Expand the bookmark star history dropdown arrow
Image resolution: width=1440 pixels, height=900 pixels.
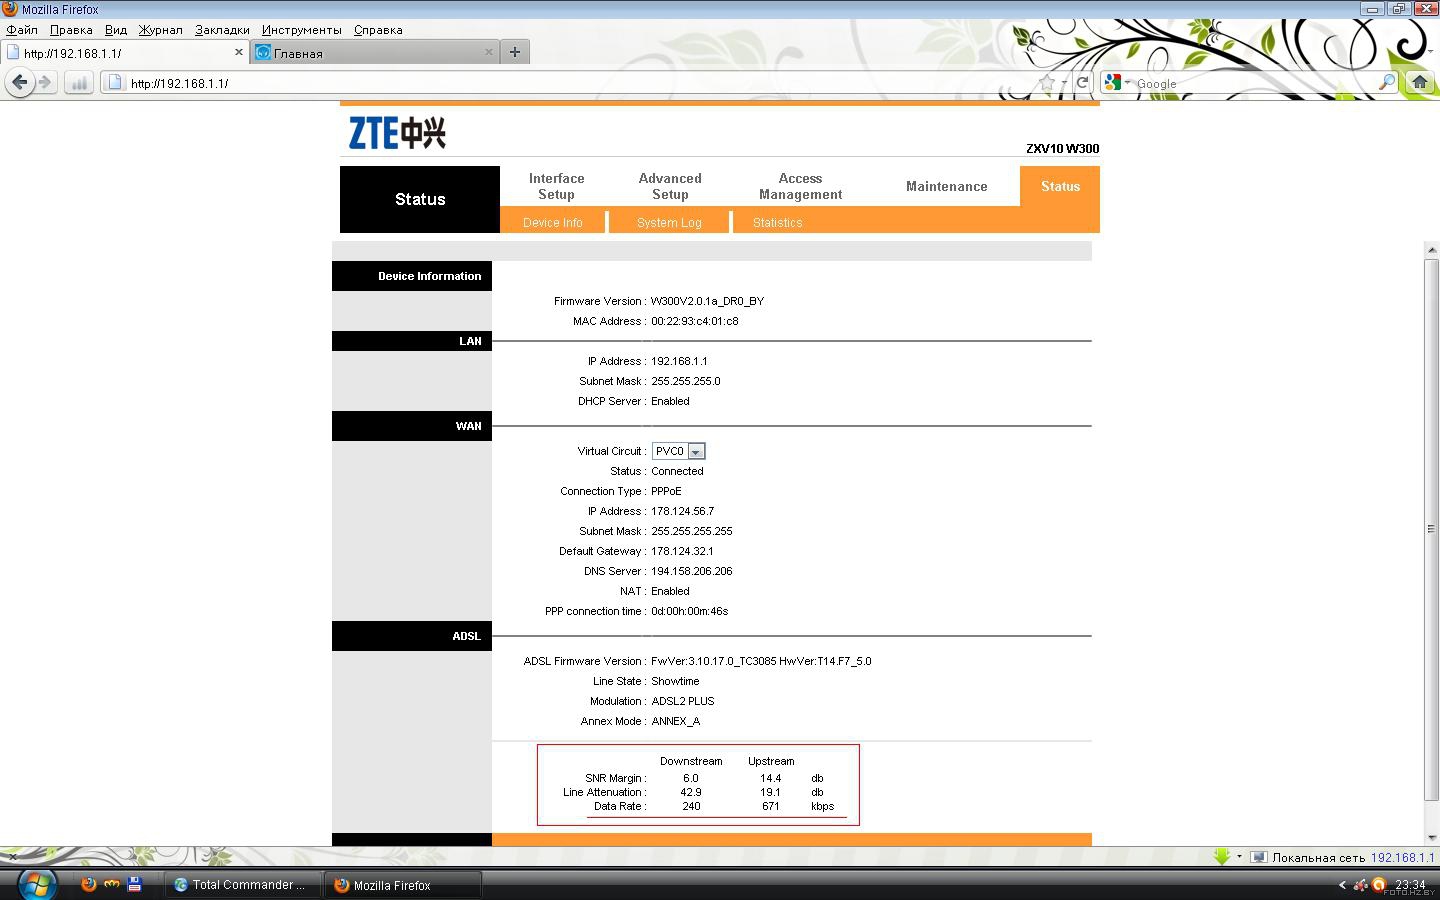coord(1064,83)
